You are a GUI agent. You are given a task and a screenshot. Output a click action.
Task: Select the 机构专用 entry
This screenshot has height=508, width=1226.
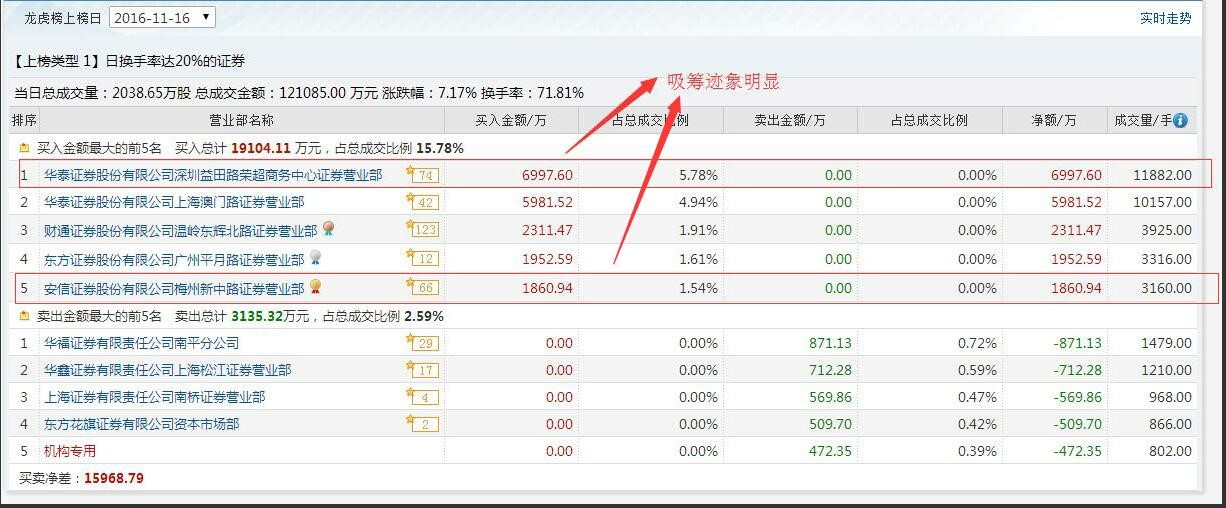[70, 451]
